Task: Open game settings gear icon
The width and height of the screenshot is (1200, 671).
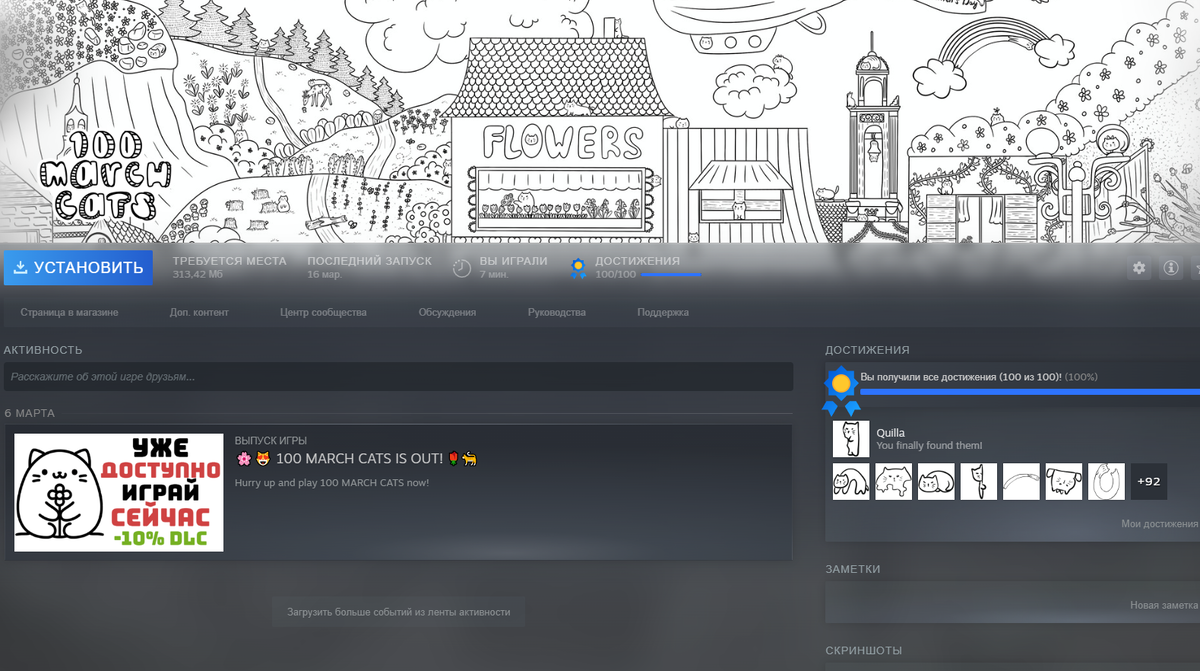Action: [x=1139, y=268]
